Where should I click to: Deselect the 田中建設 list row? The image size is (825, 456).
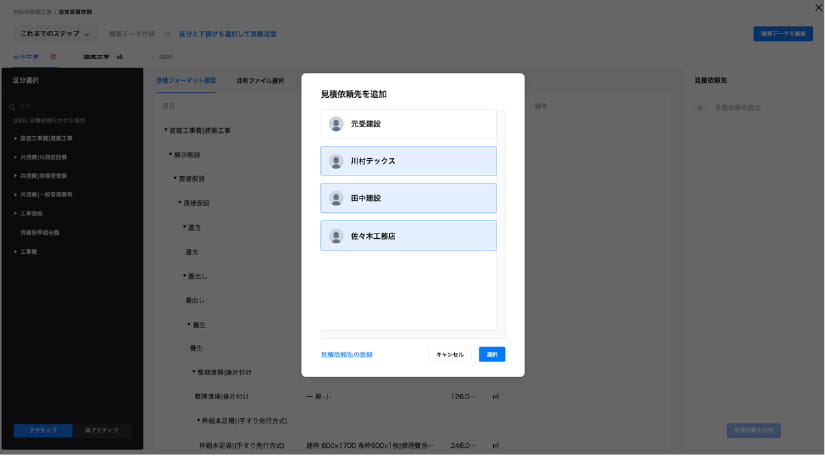408,198
